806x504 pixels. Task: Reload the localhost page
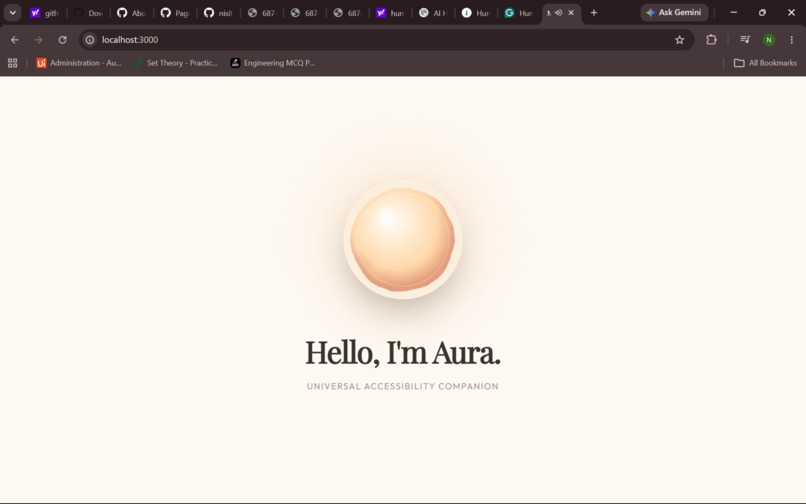coord(62,40)
